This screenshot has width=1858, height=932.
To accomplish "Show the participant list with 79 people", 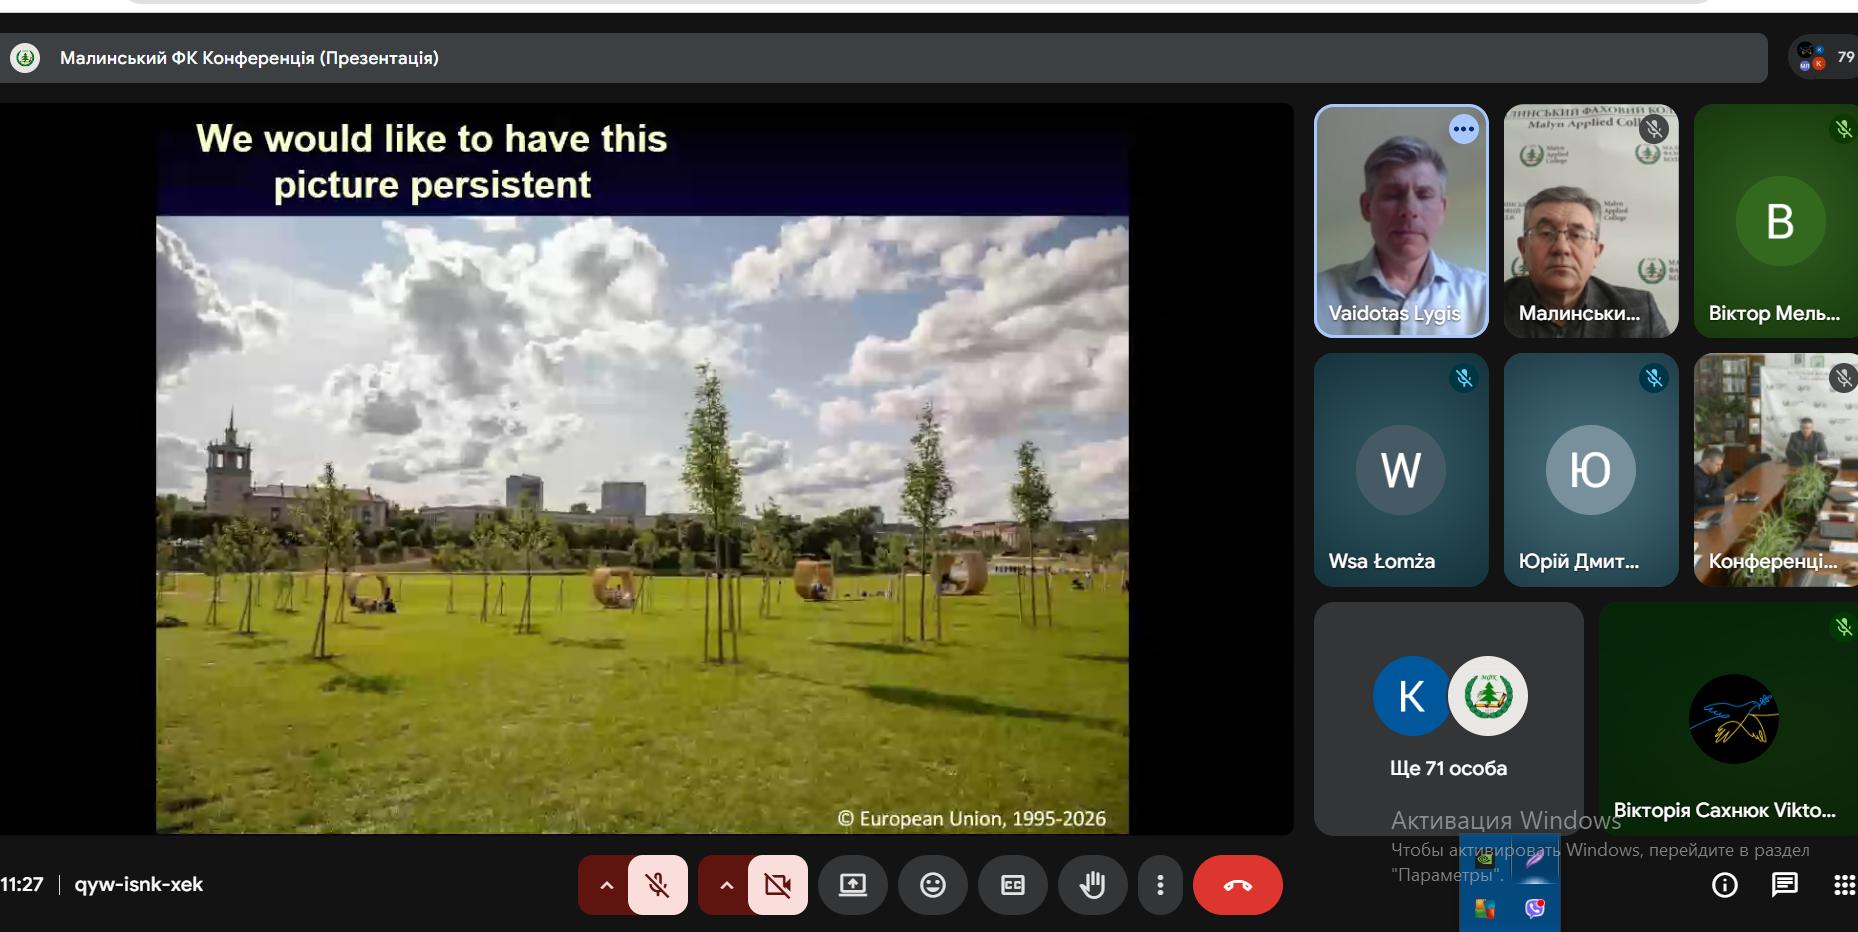I will pyautogui.click(x=1824, y=57).
